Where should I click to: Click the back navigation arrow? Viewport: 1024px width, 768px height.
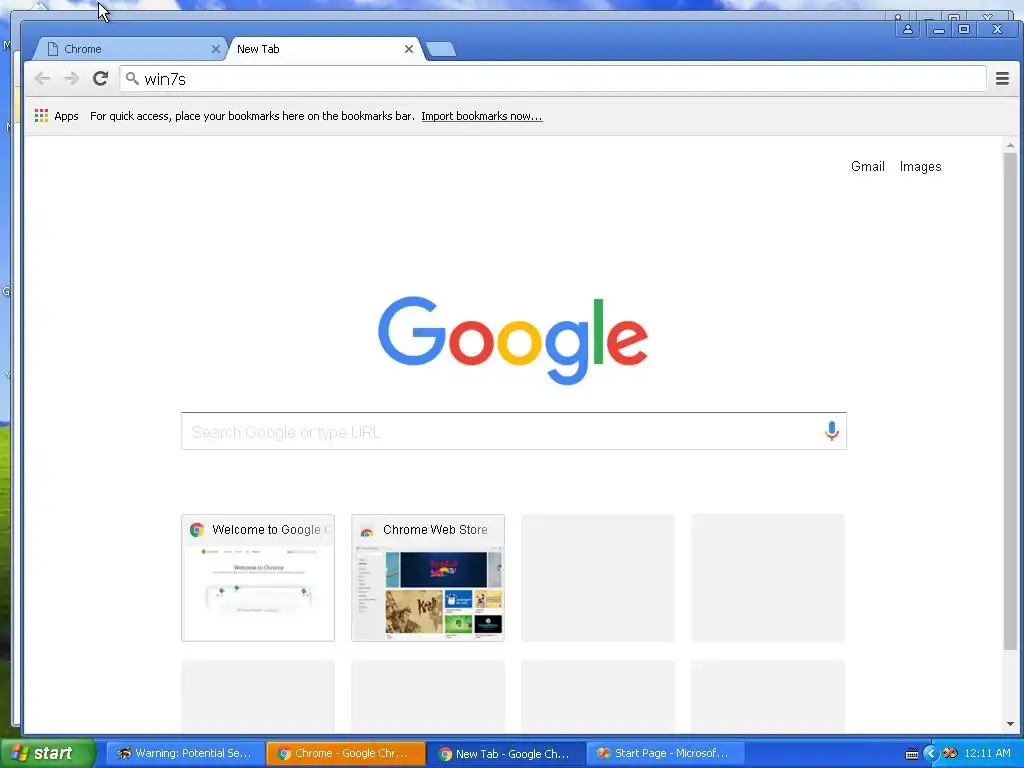coord(42,79)
